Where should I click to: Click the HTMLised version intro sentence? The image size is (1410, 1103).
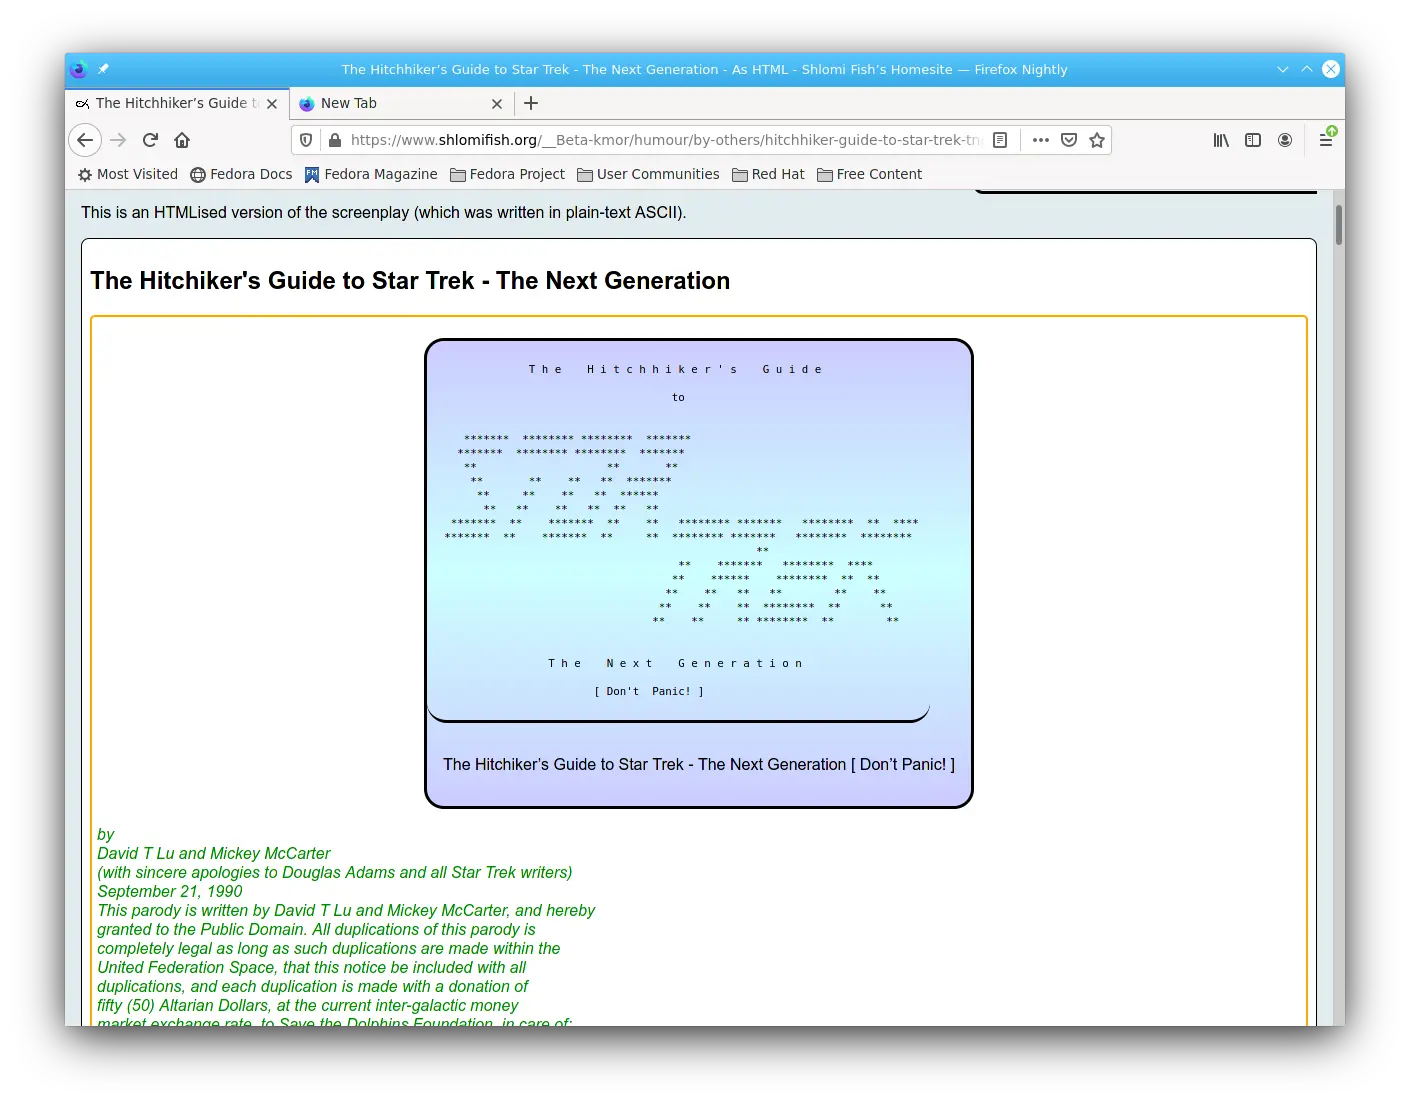pos(383,212)
